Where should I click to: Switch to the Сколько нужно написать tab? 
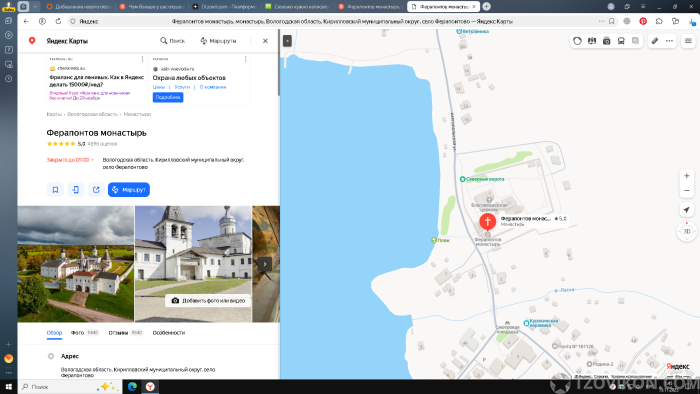coord(297,7)
